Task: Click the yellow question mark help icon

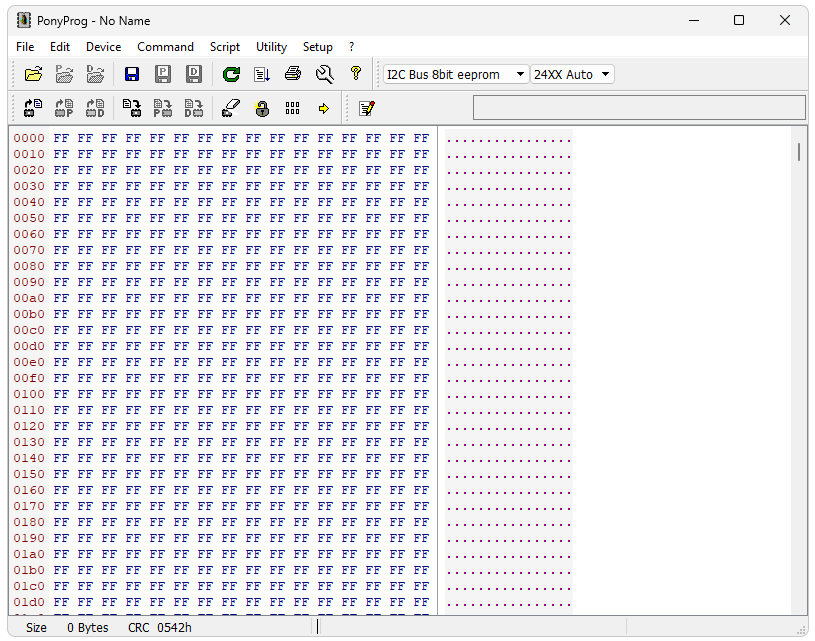Action: pyautogui.click(x=356, y=73)
